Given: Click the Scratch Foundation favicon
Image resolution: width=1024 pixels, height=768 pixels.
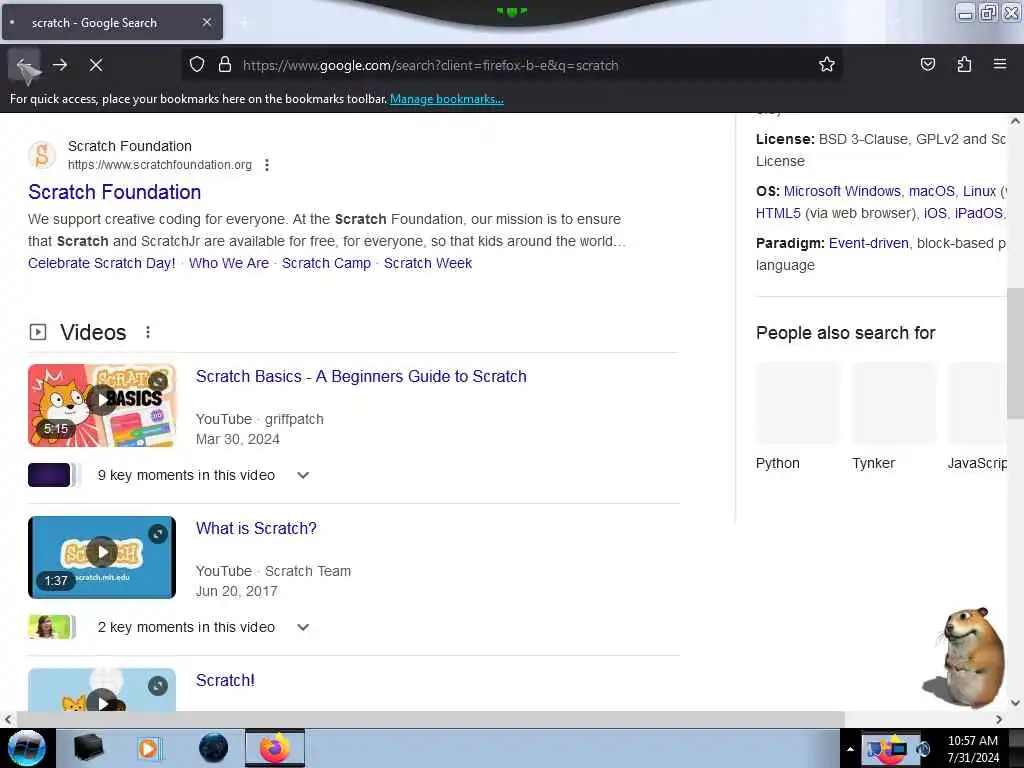Looking at the screenshot, I should (x=42, y=155).
